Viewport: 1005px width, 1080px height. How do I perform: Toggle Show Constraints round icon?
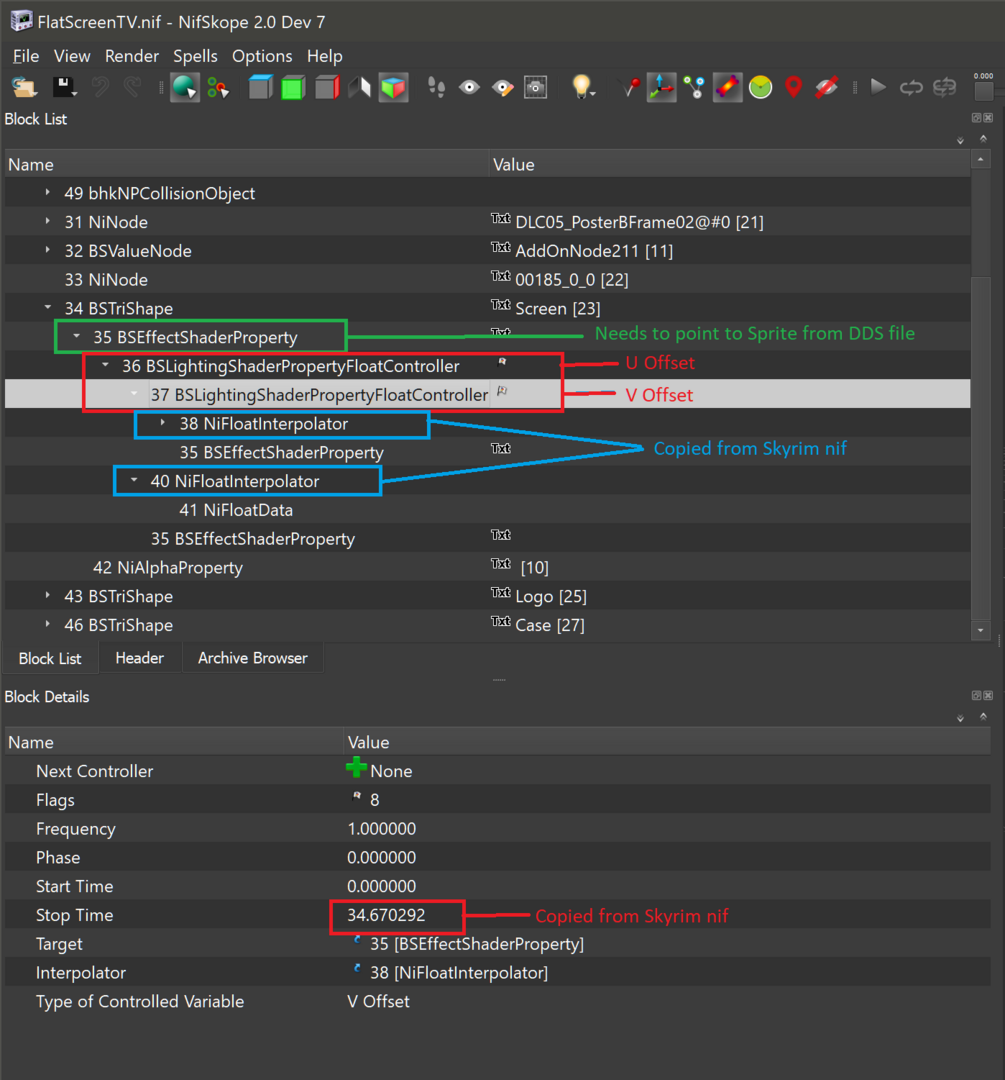(760, 87)
